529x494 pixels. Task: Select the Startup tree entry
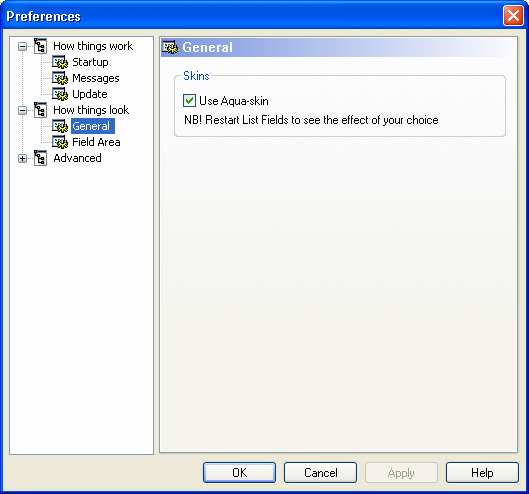[x=90, y=62]
